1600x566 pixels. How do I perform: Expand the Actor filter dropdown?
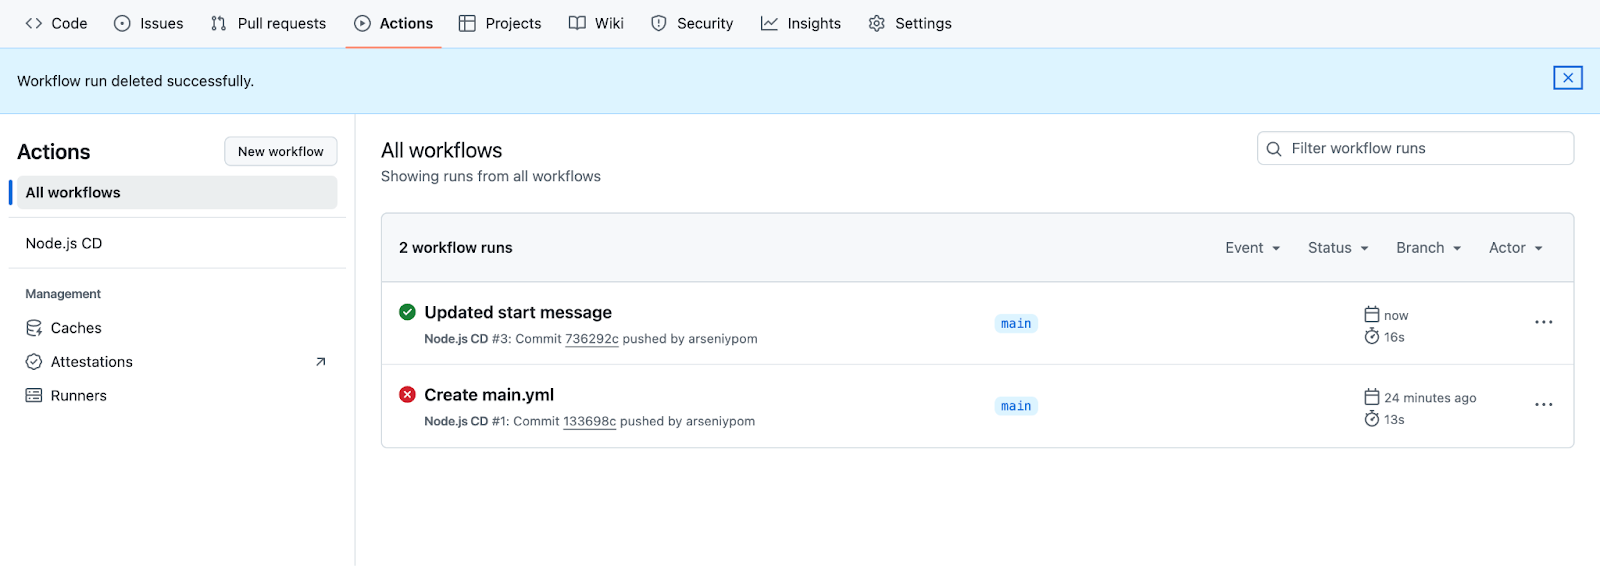[1516, 248]
